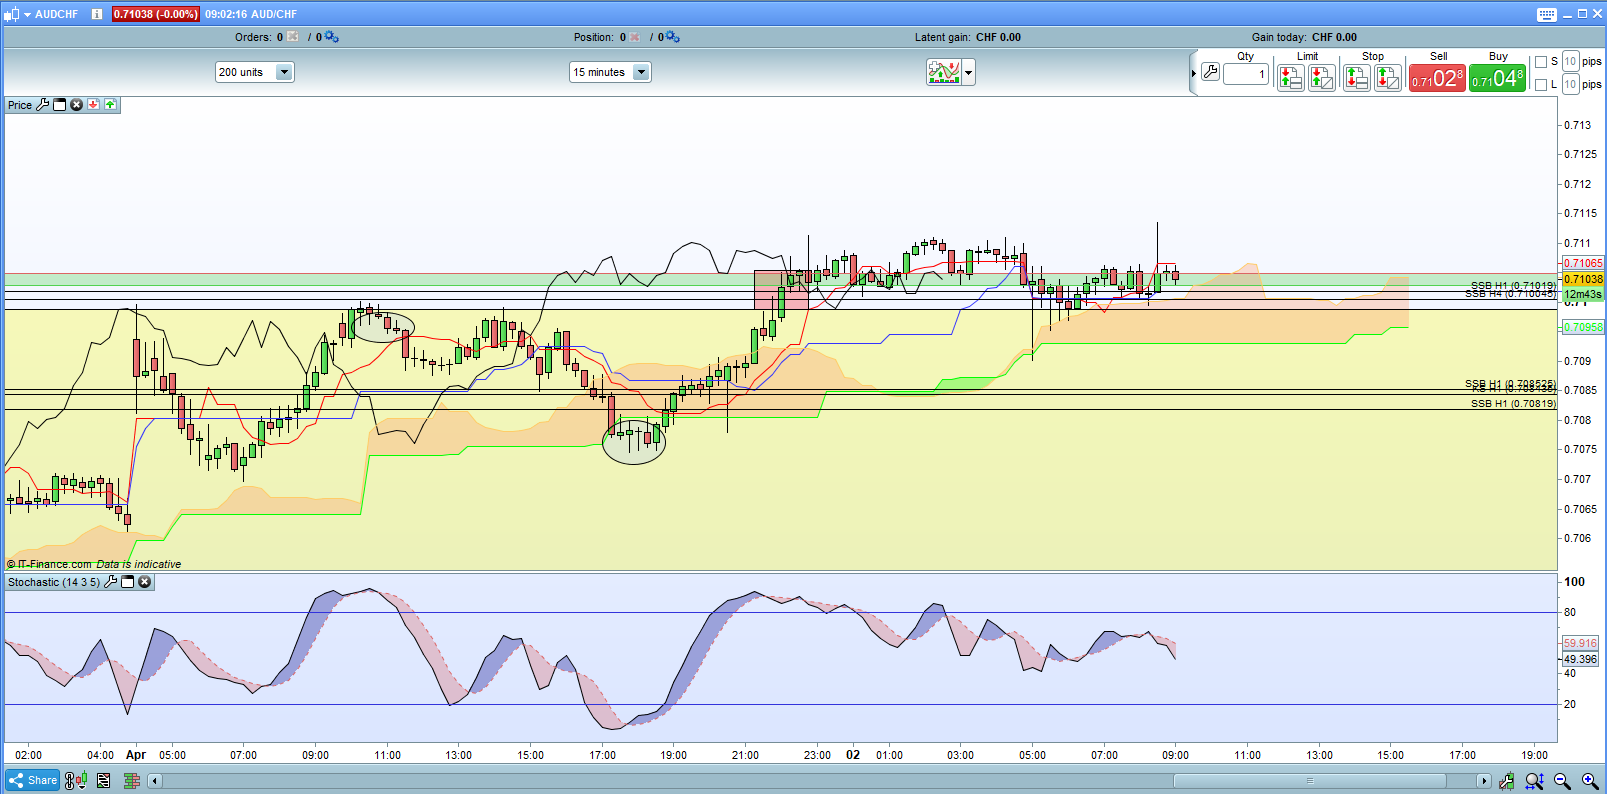This screenshot has width=1607, height=794.
Task: Configure the Price panel with wrench
Action: (x=43, y=105)
